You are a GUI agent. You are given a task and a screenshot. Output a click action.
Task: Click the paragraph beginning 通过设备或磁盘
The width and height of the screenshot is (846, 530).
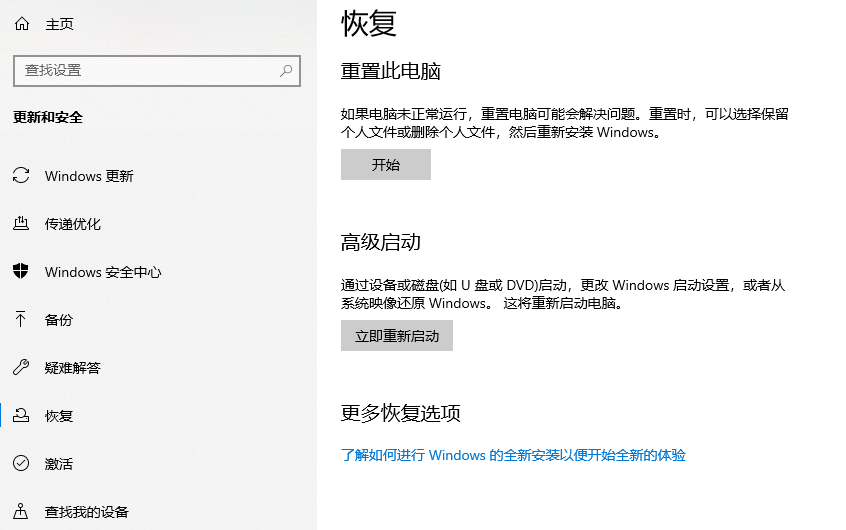click(x=563, y=294)
